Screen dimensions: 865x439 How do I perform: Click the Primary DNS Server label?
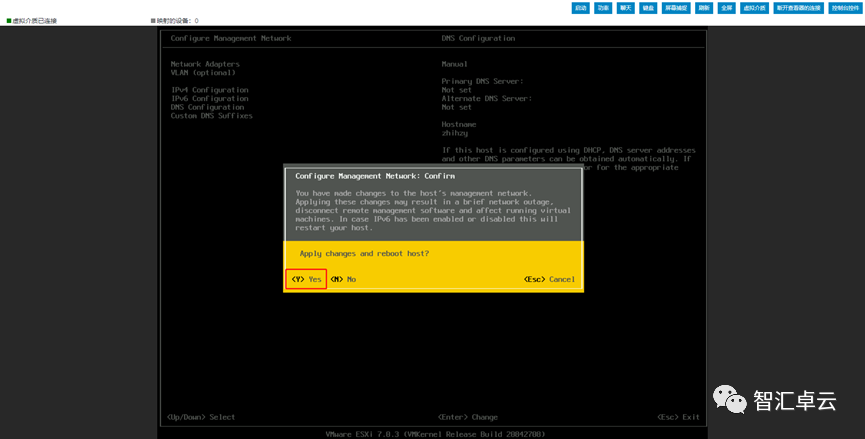(x=482, y=81)
